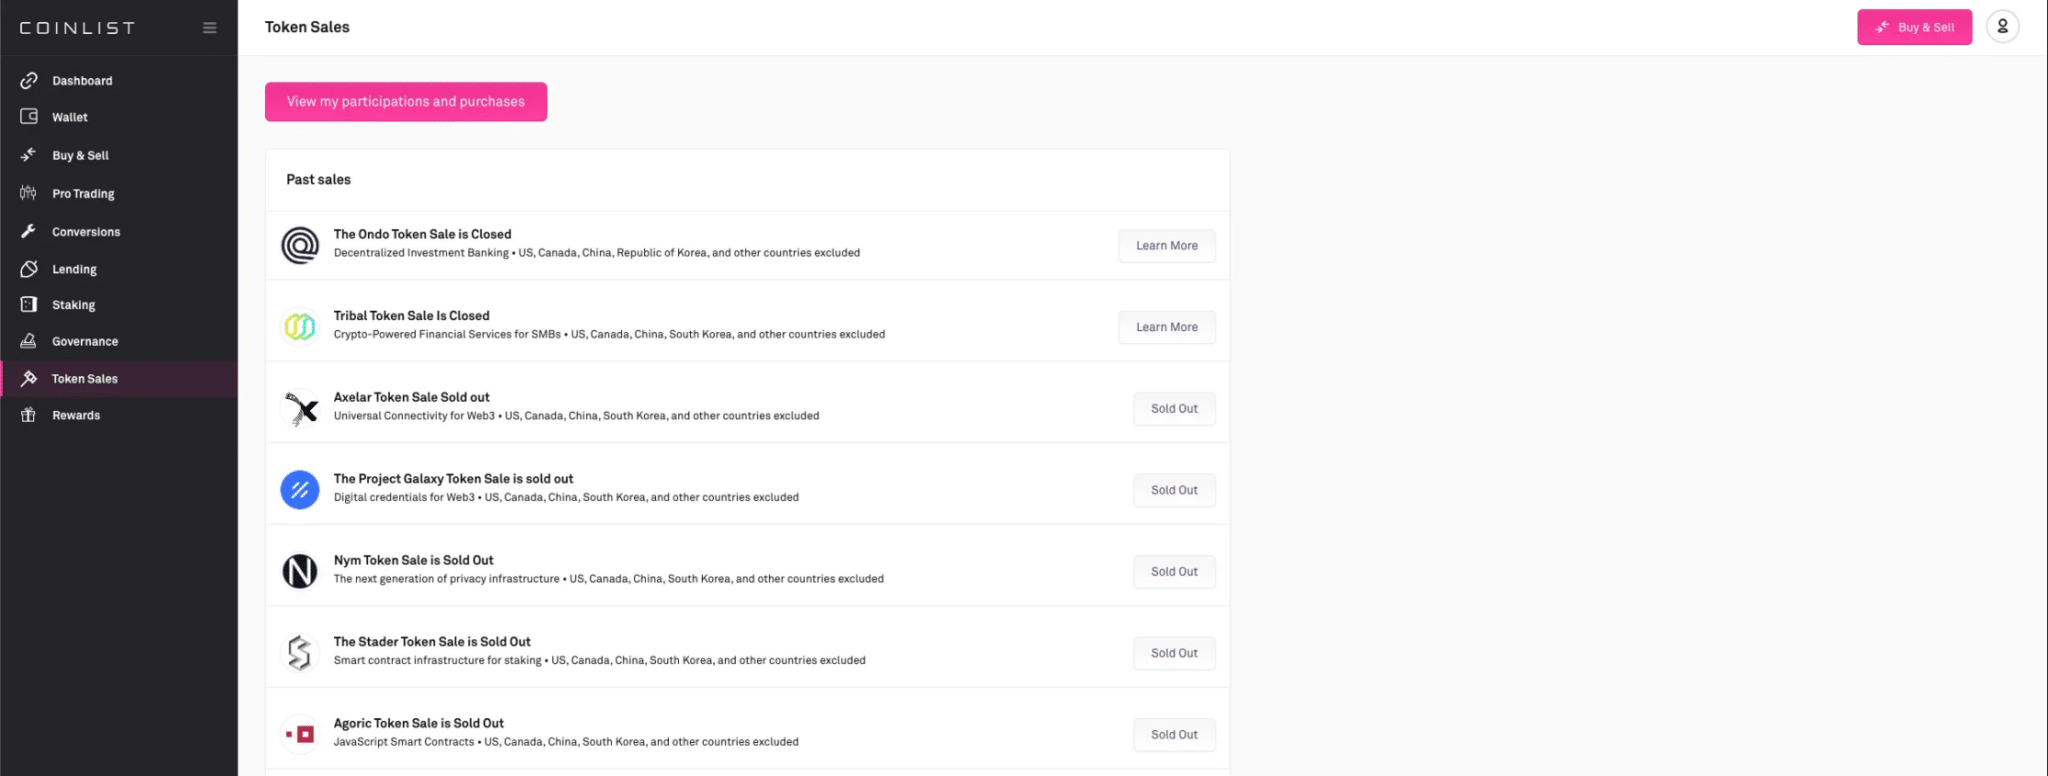
Task: Click the Tribal token logo
Action: coord(300,326)
